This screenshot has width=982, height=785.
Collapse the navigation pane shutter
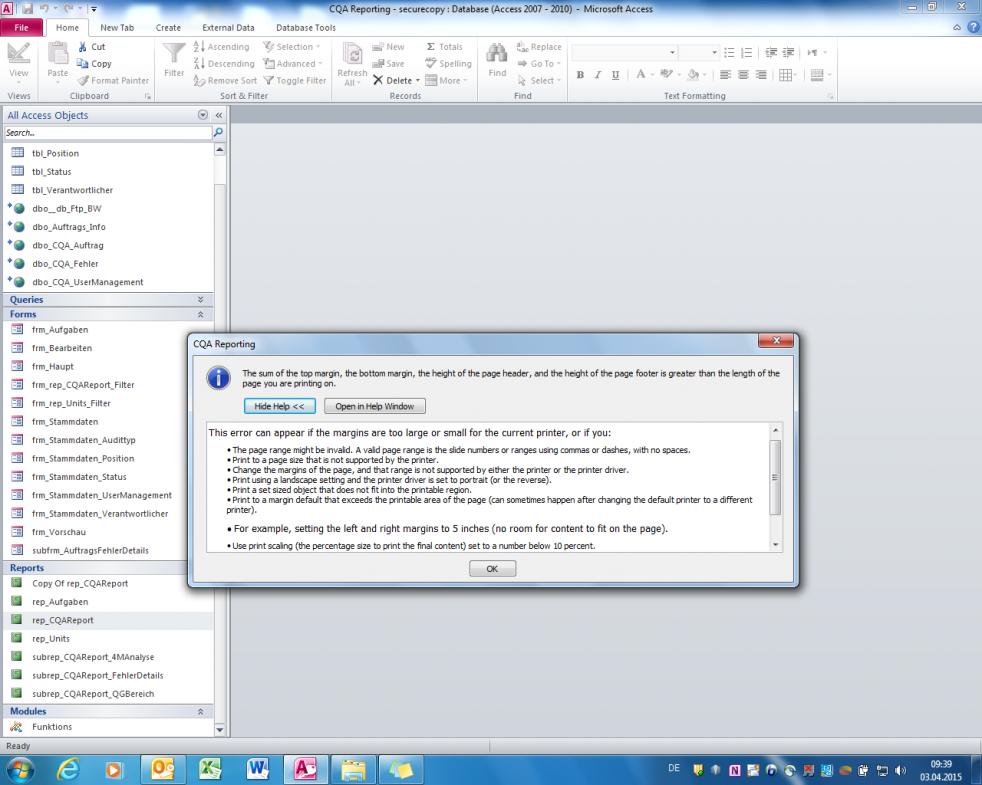tap(219, 115)
